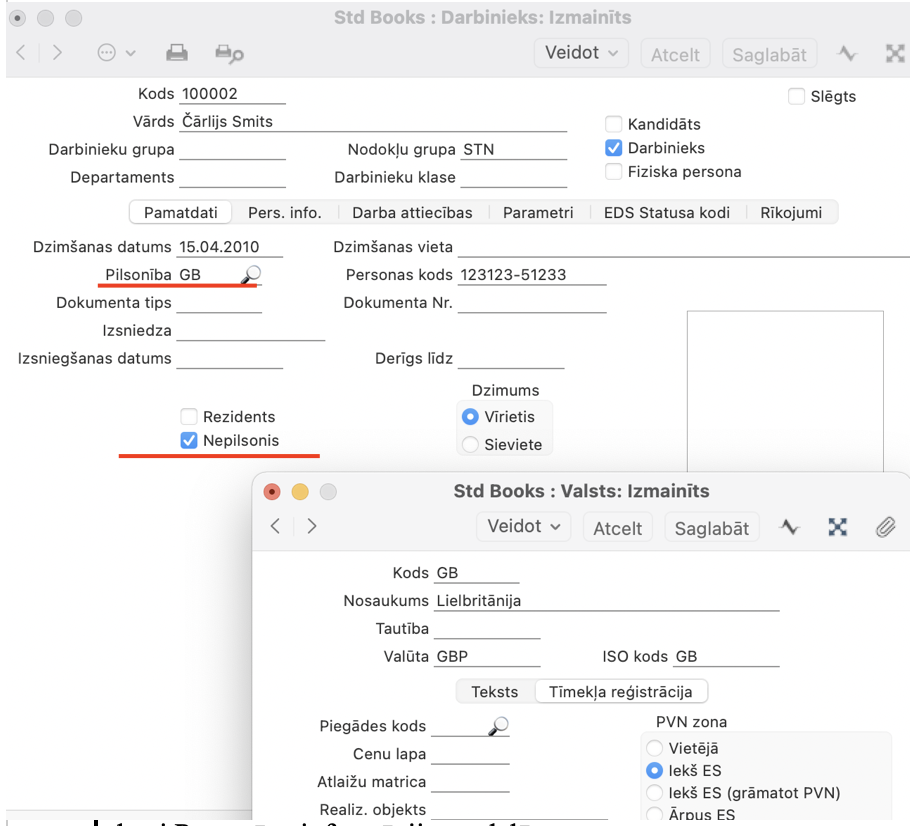Enable the Rezidents checkbox
This screenshot has height=826, width=916.
(189, 417)
